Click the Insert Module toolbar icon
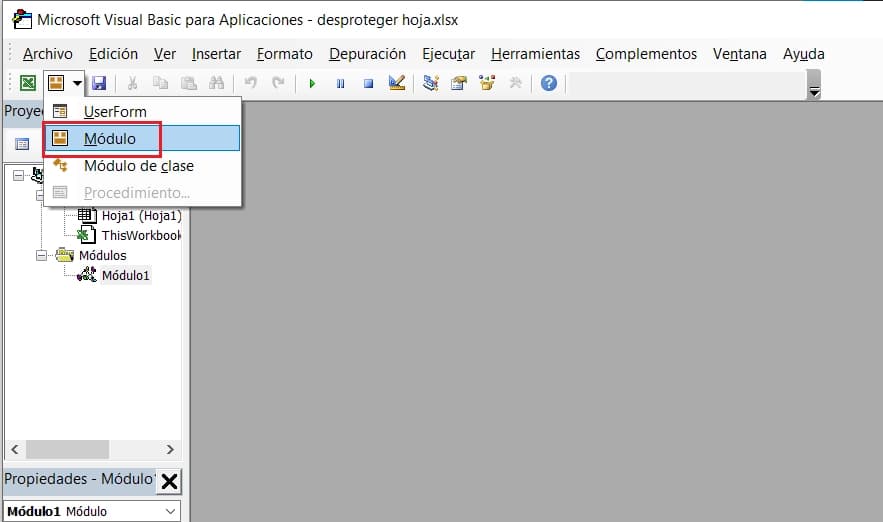Image resolution: width=883 pixels, height=522 pixels. click(x=56, y=83)
